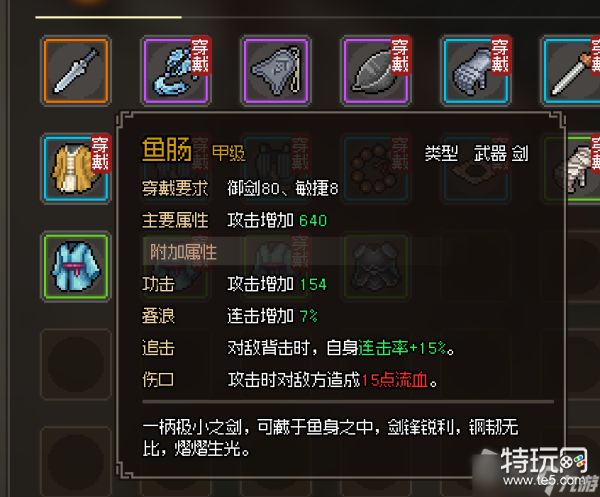Click the 穿戴 badge on helmet slot

pyautogui.click(x=399, y=55)
